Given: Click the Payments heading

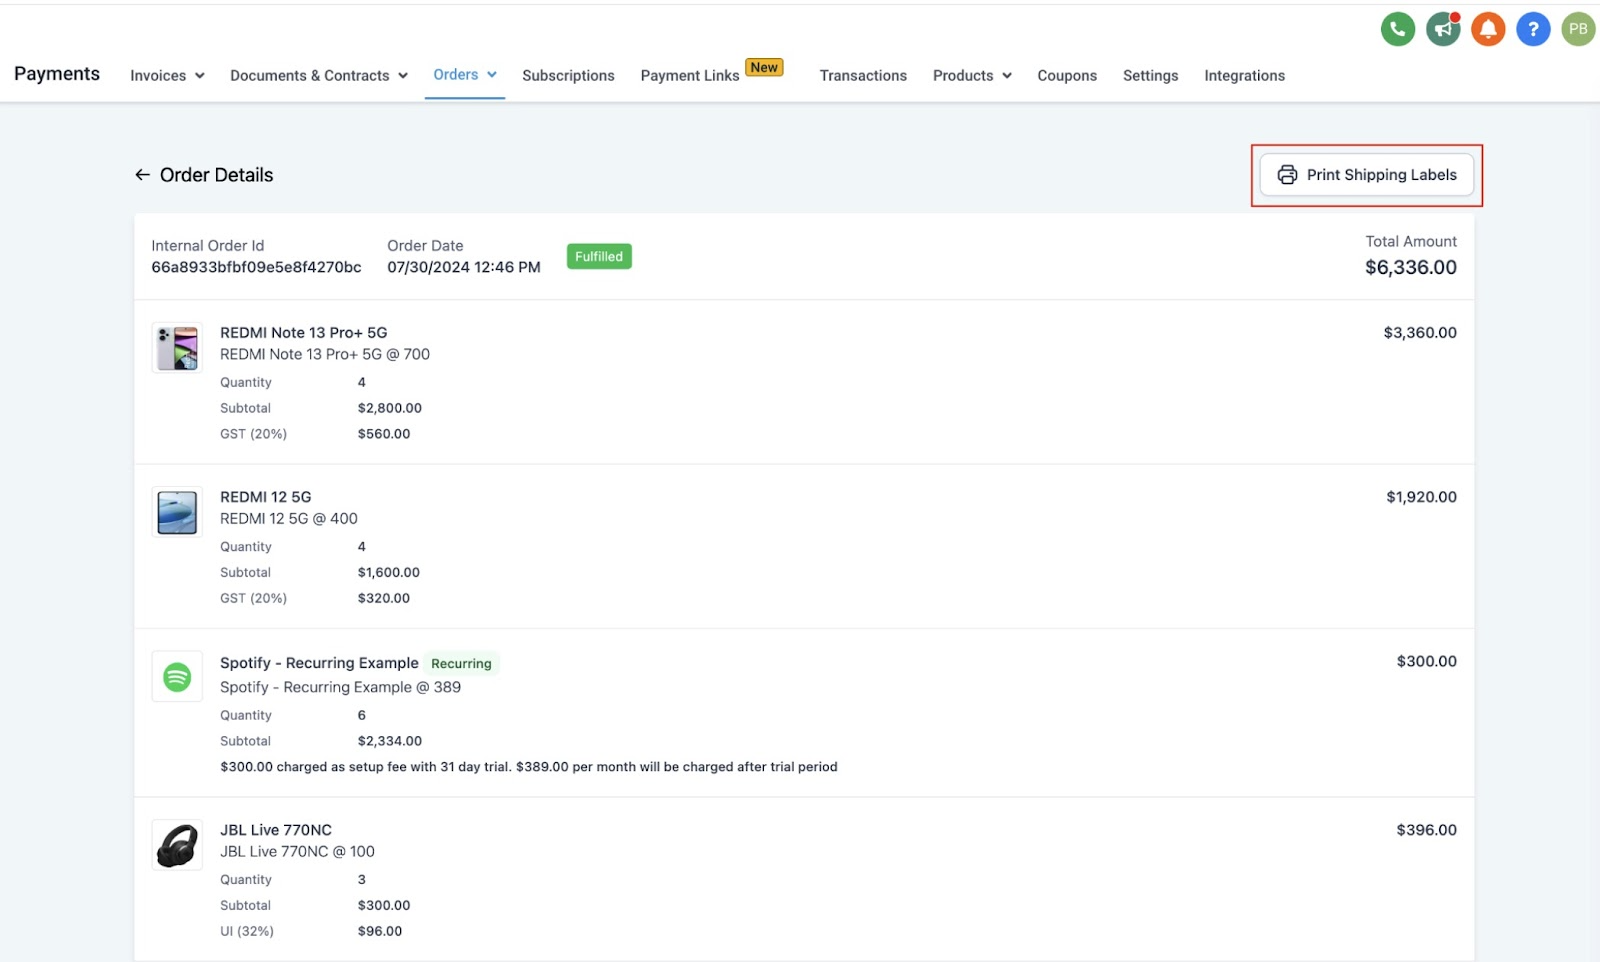Looking at the screenshot, I should tap(57, 74).
